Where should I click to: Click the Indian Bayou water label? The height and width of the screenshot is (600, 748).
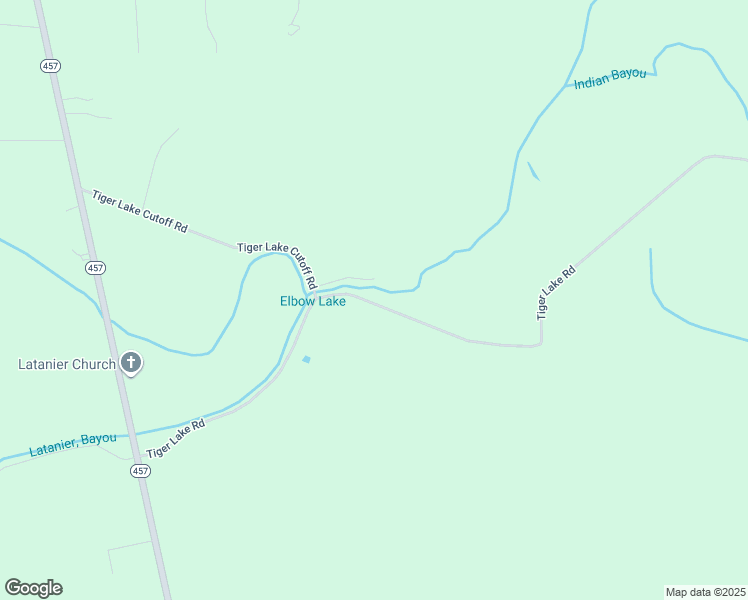tap(610, 79)
